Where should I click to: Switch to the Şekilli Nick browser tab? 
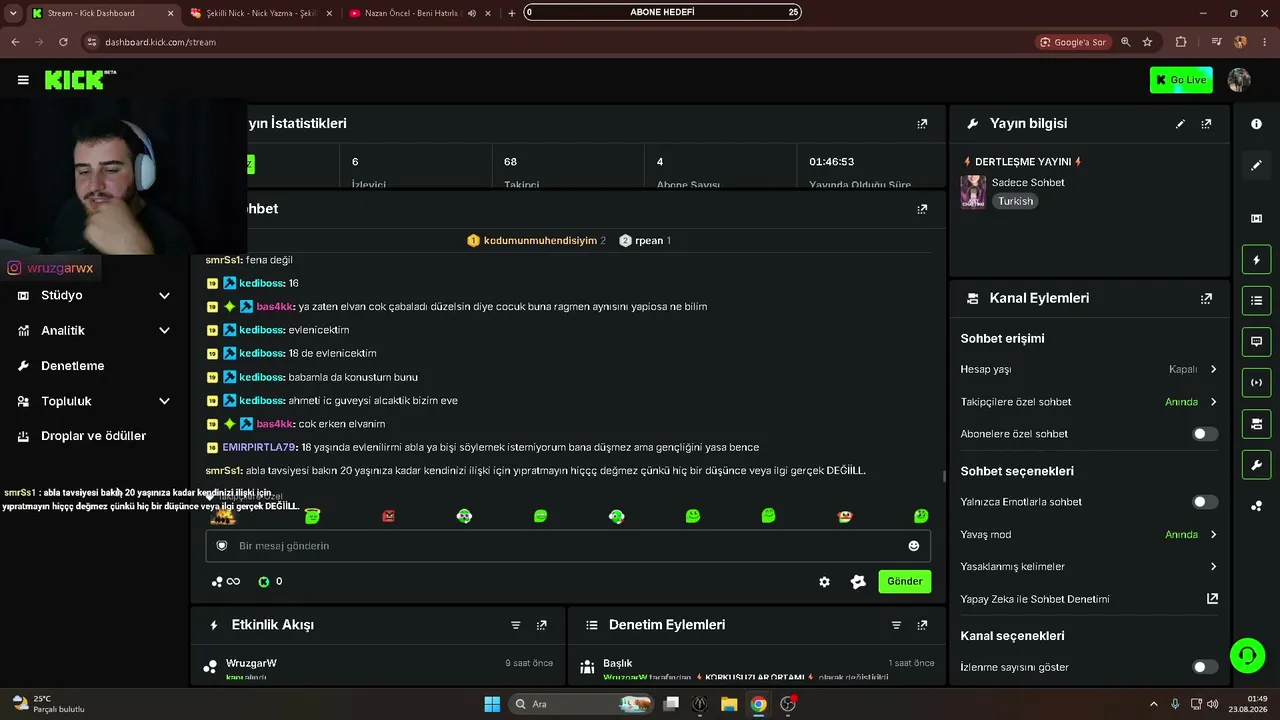(x=260, y=13)
